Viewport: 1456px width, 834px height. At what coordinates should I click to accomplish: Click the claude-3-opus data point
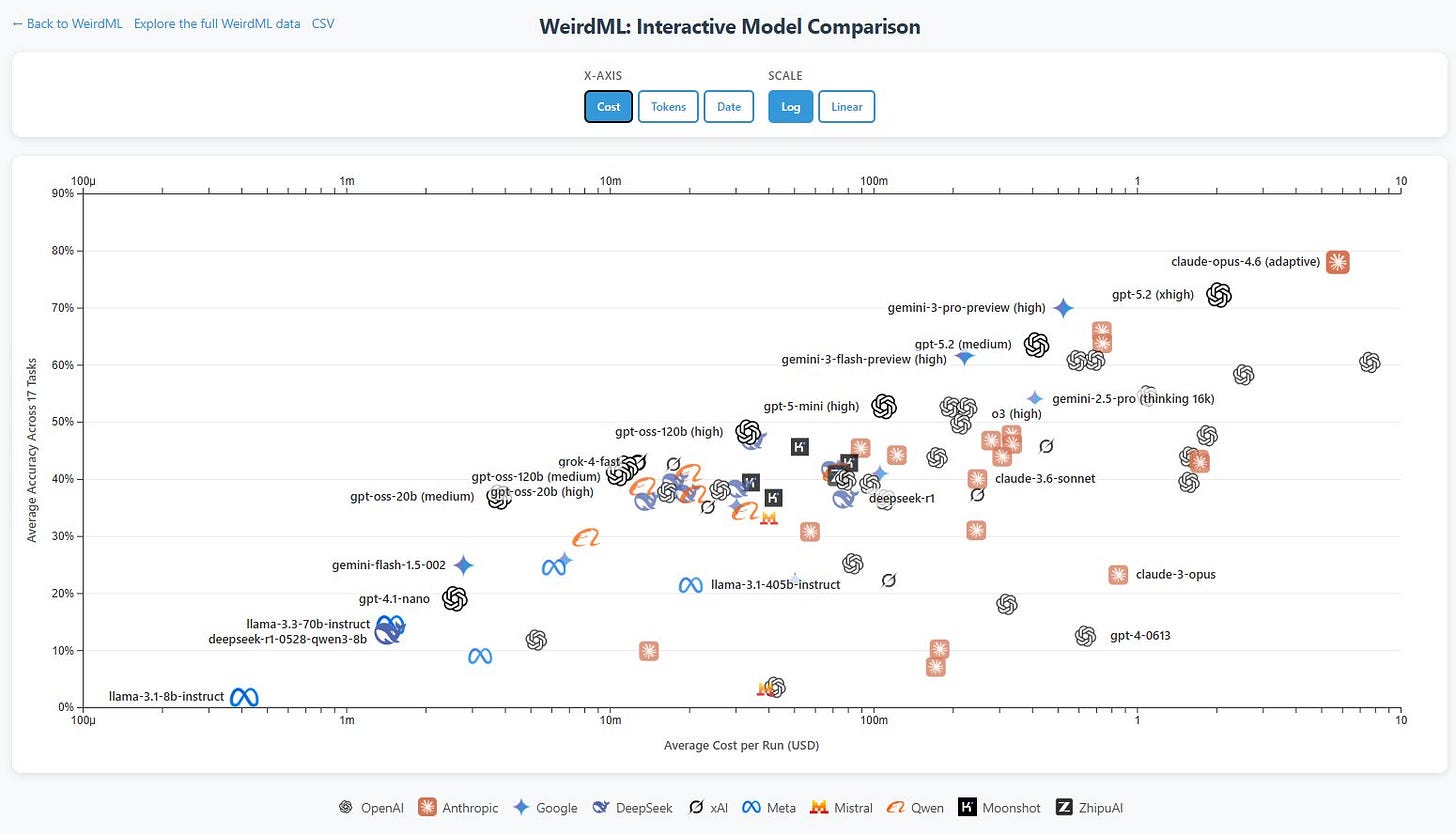pos(1118,575)
